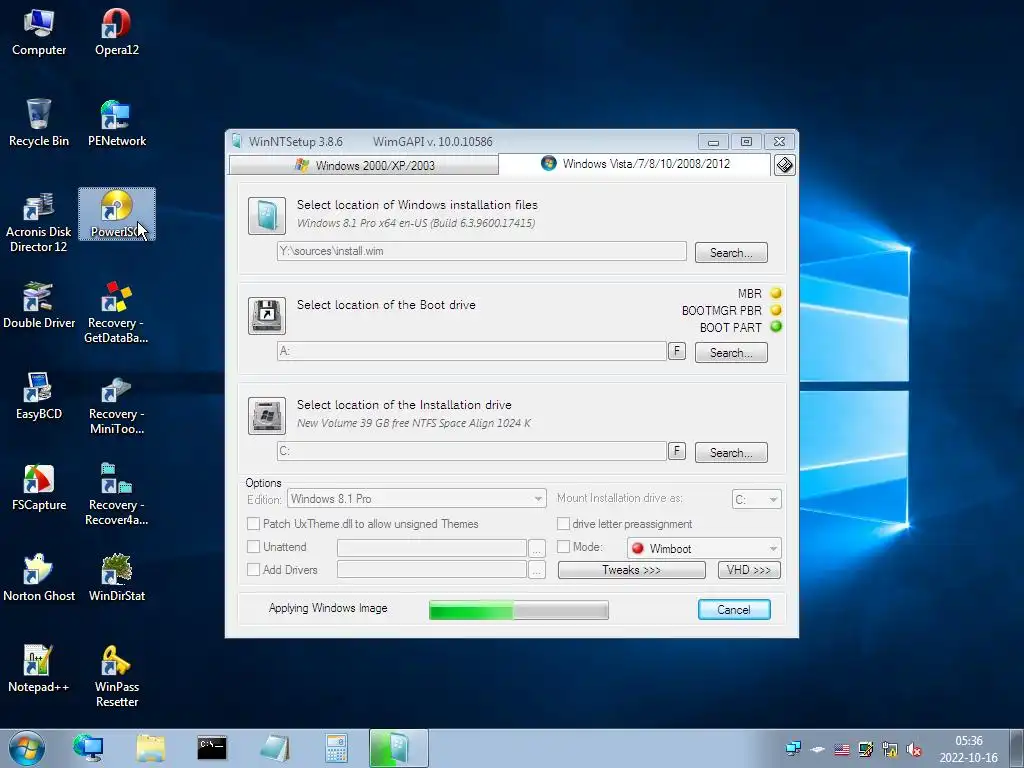The image size is (1024, 768).
Task: Click the yellow MBR status indicator
Action: [776, 293]
